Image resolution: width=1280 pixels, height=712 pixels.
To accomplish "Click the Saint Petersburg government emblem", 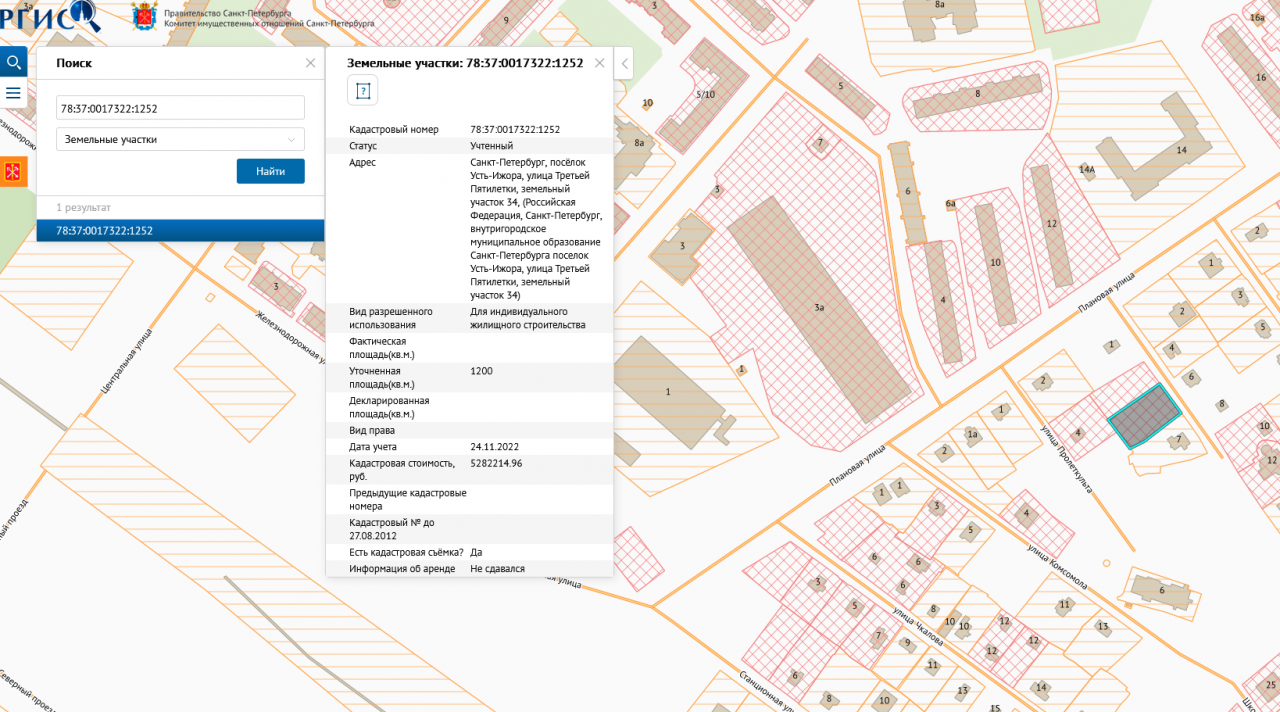I will 145,16.
